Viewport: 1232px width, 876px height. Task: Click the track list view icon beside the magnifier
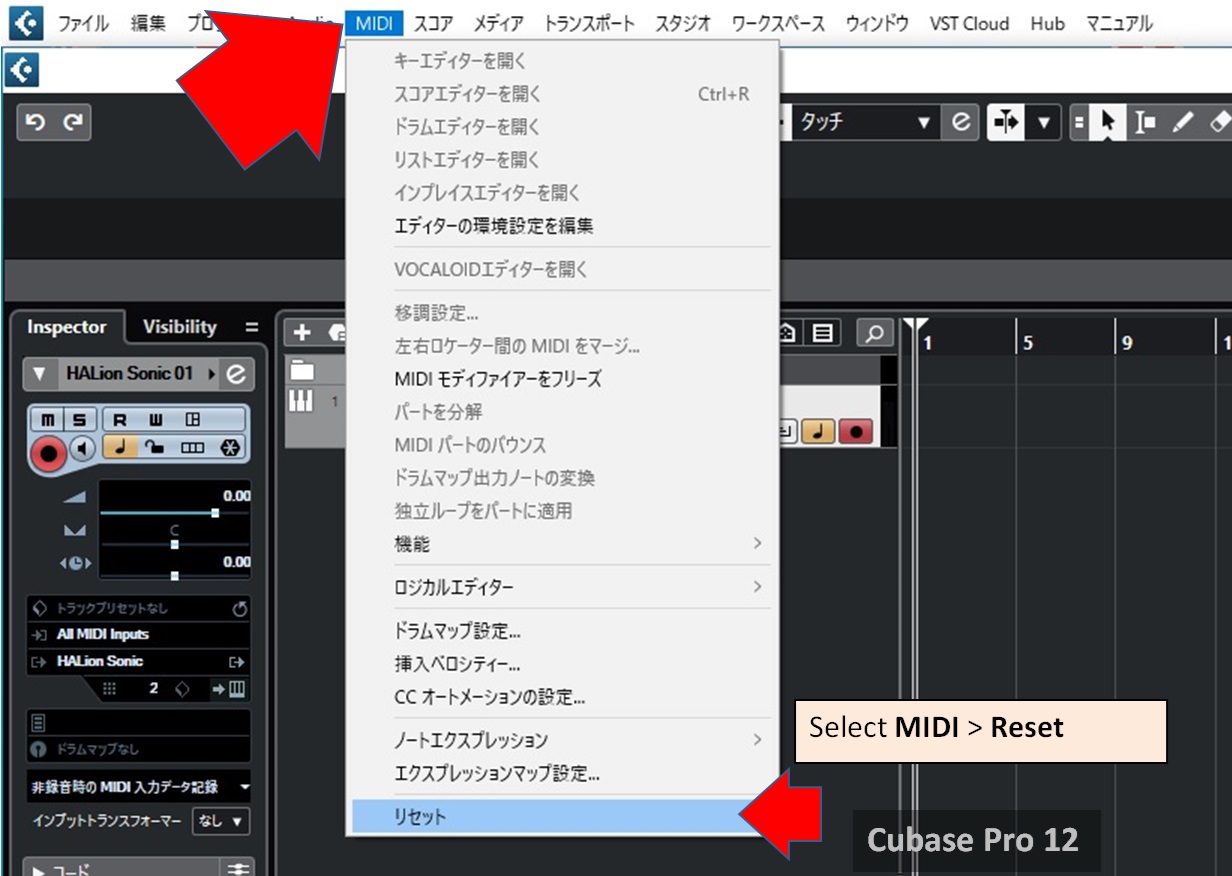point(823,333)
